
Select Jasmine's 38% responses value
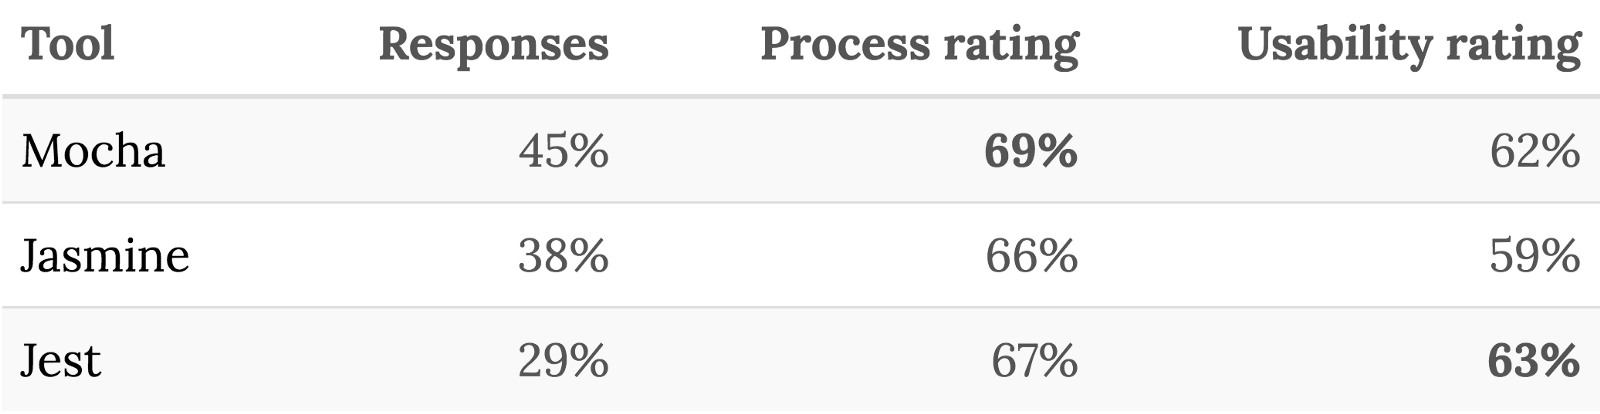tap(563, 256)
